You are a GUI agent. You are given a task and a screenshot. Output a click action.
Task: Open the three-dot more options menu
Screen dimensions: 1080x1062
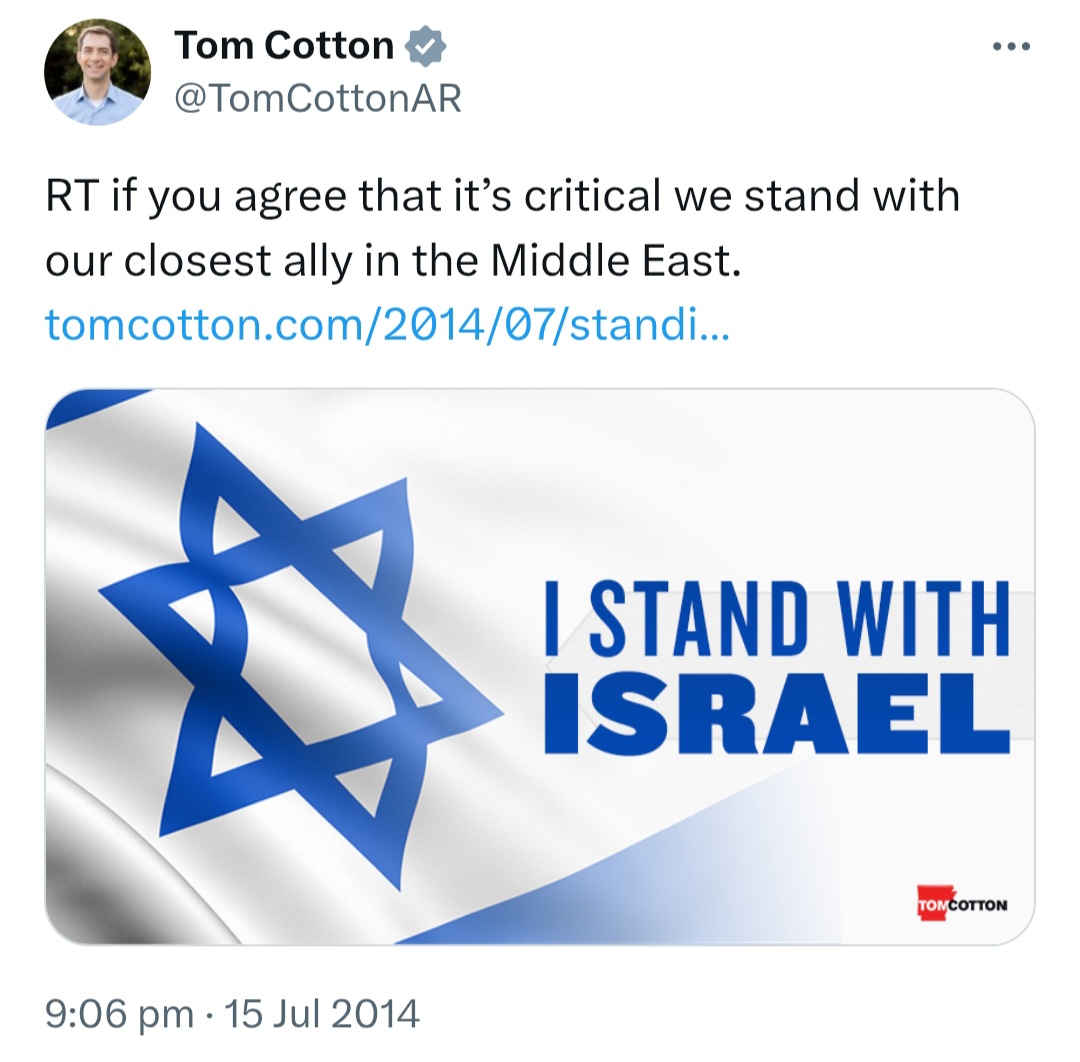pyautogui.click(x=1011, y=47)
